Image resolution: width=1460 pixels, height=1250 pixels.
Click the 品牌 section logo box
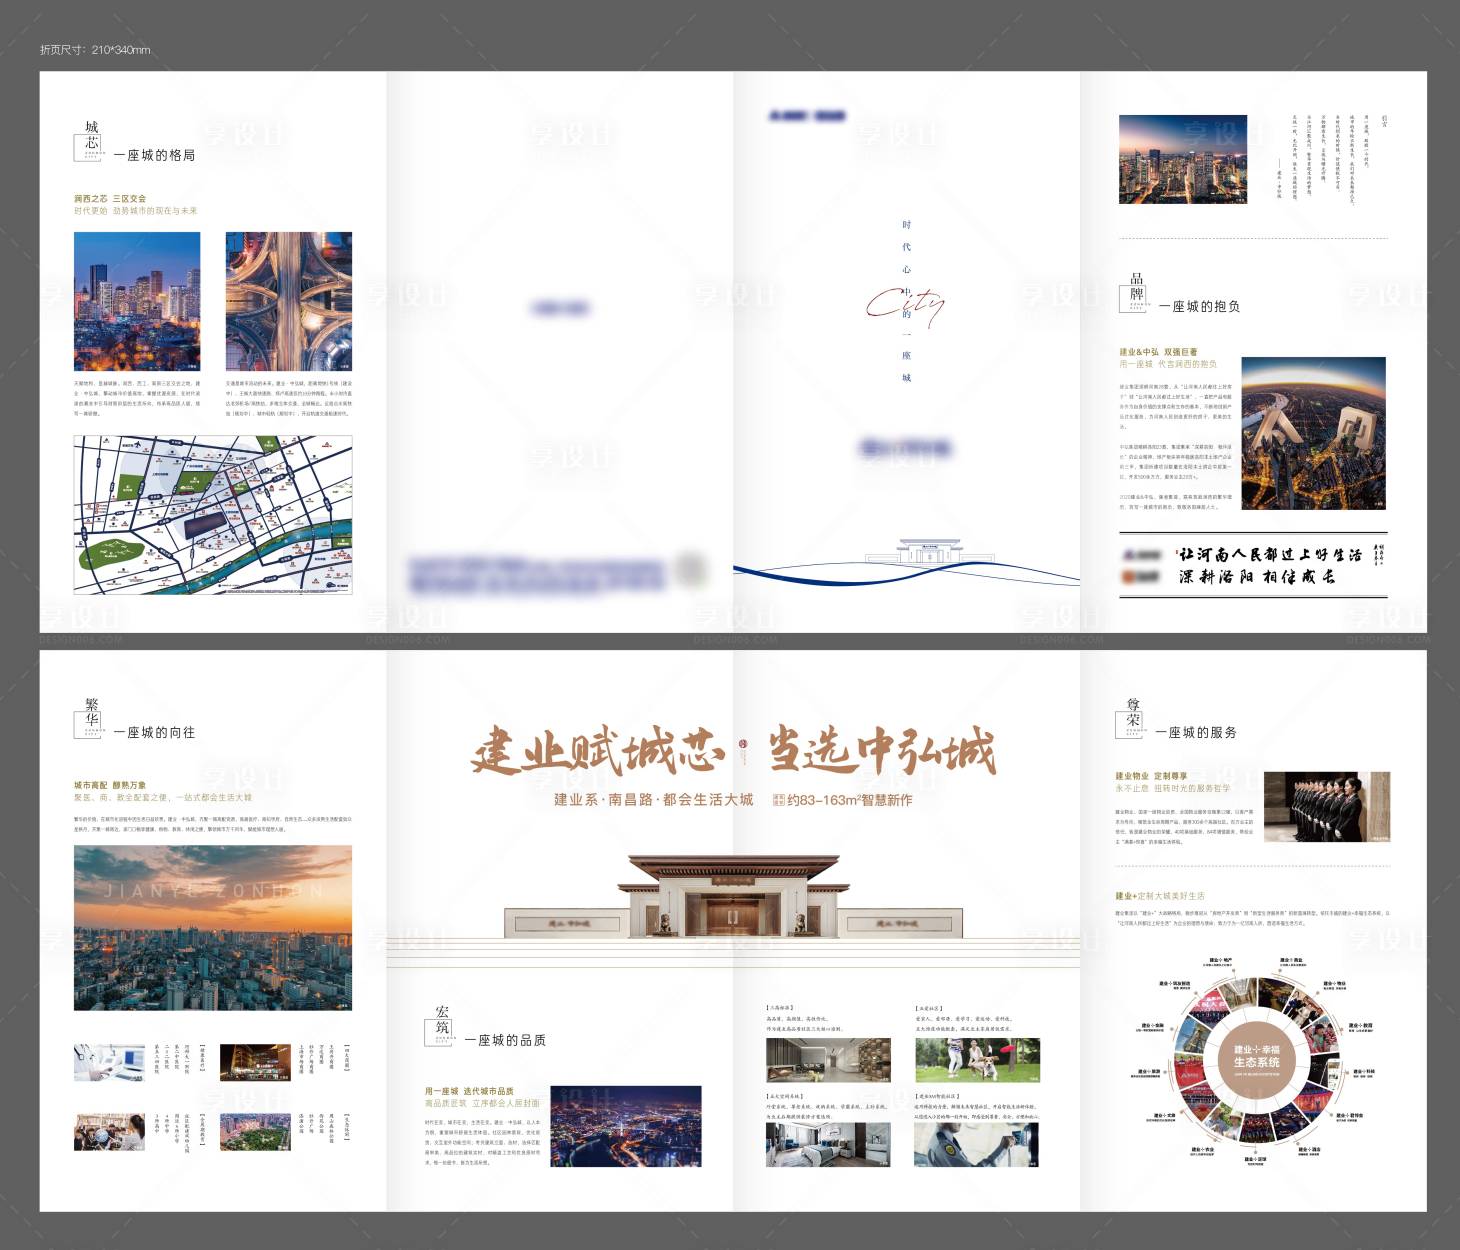(x=1135, y=292)
